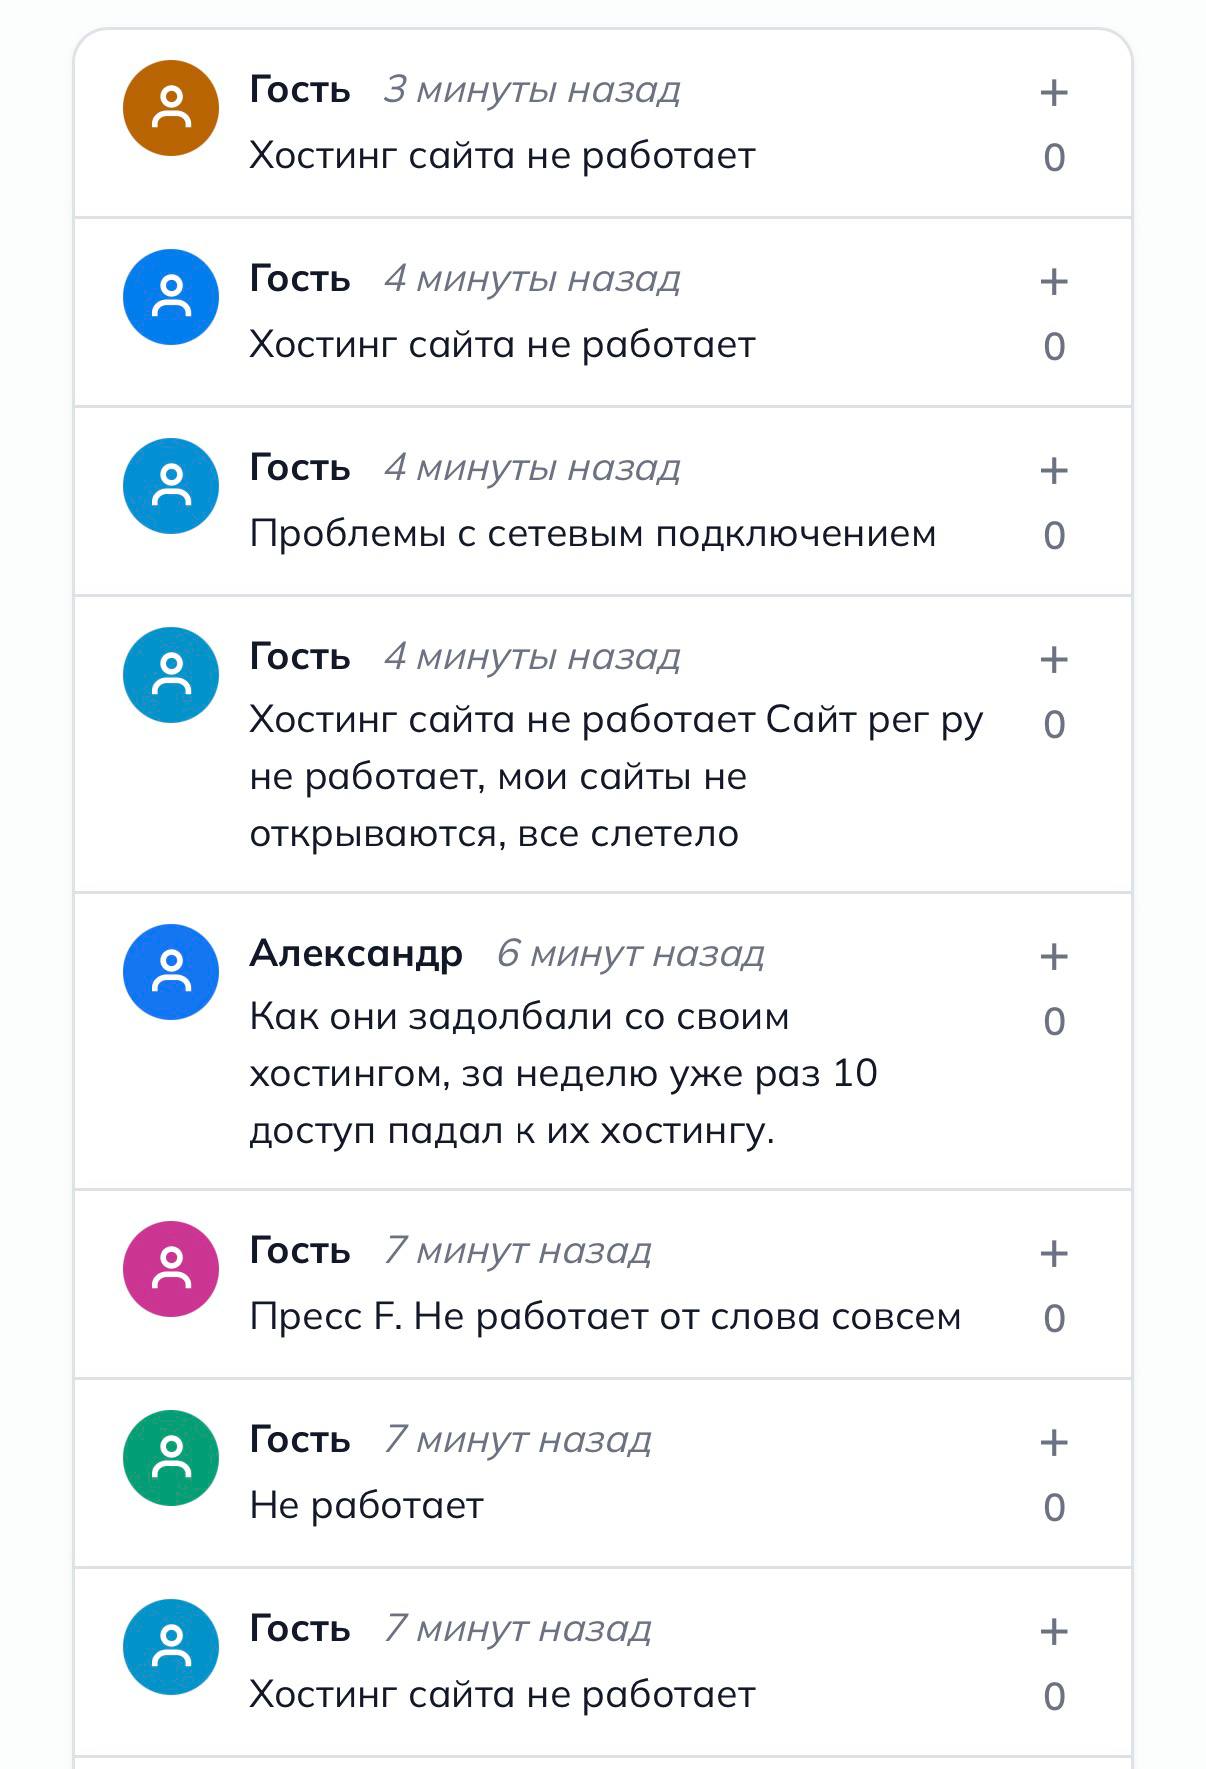Click the green guest avatar
This screenshot has height=1769, width=1206.
click(171, 1458)
